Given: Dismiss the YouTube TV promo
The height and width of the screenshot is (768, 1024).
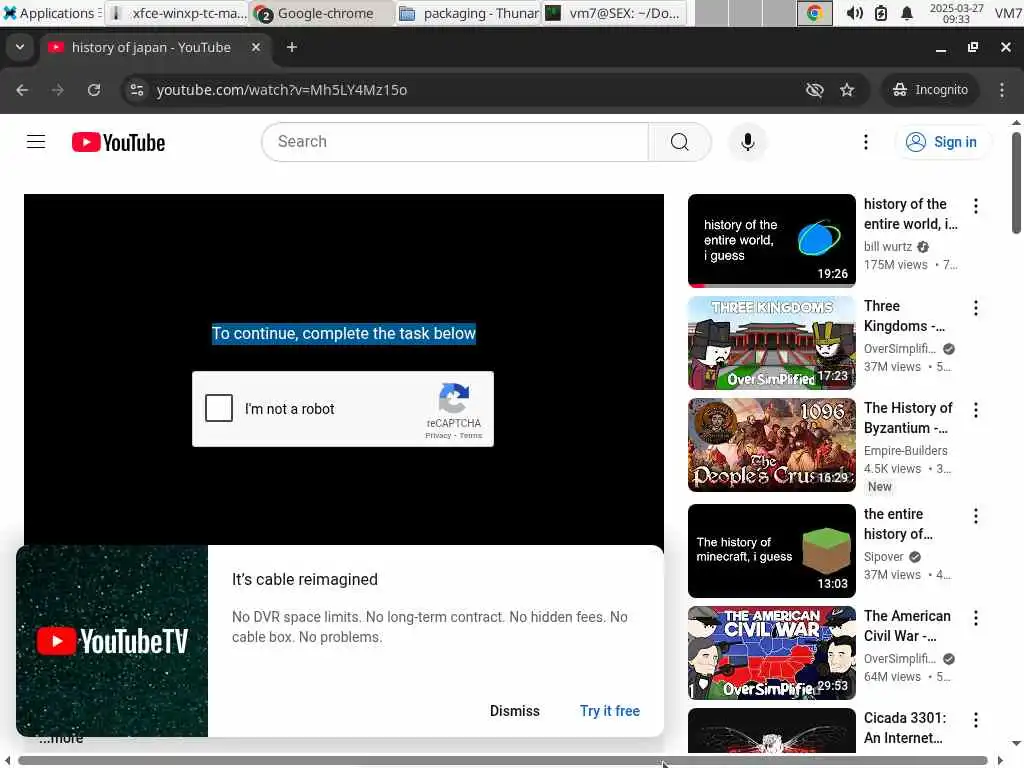Looking at the screenshot, I should (x=515, y=711).
